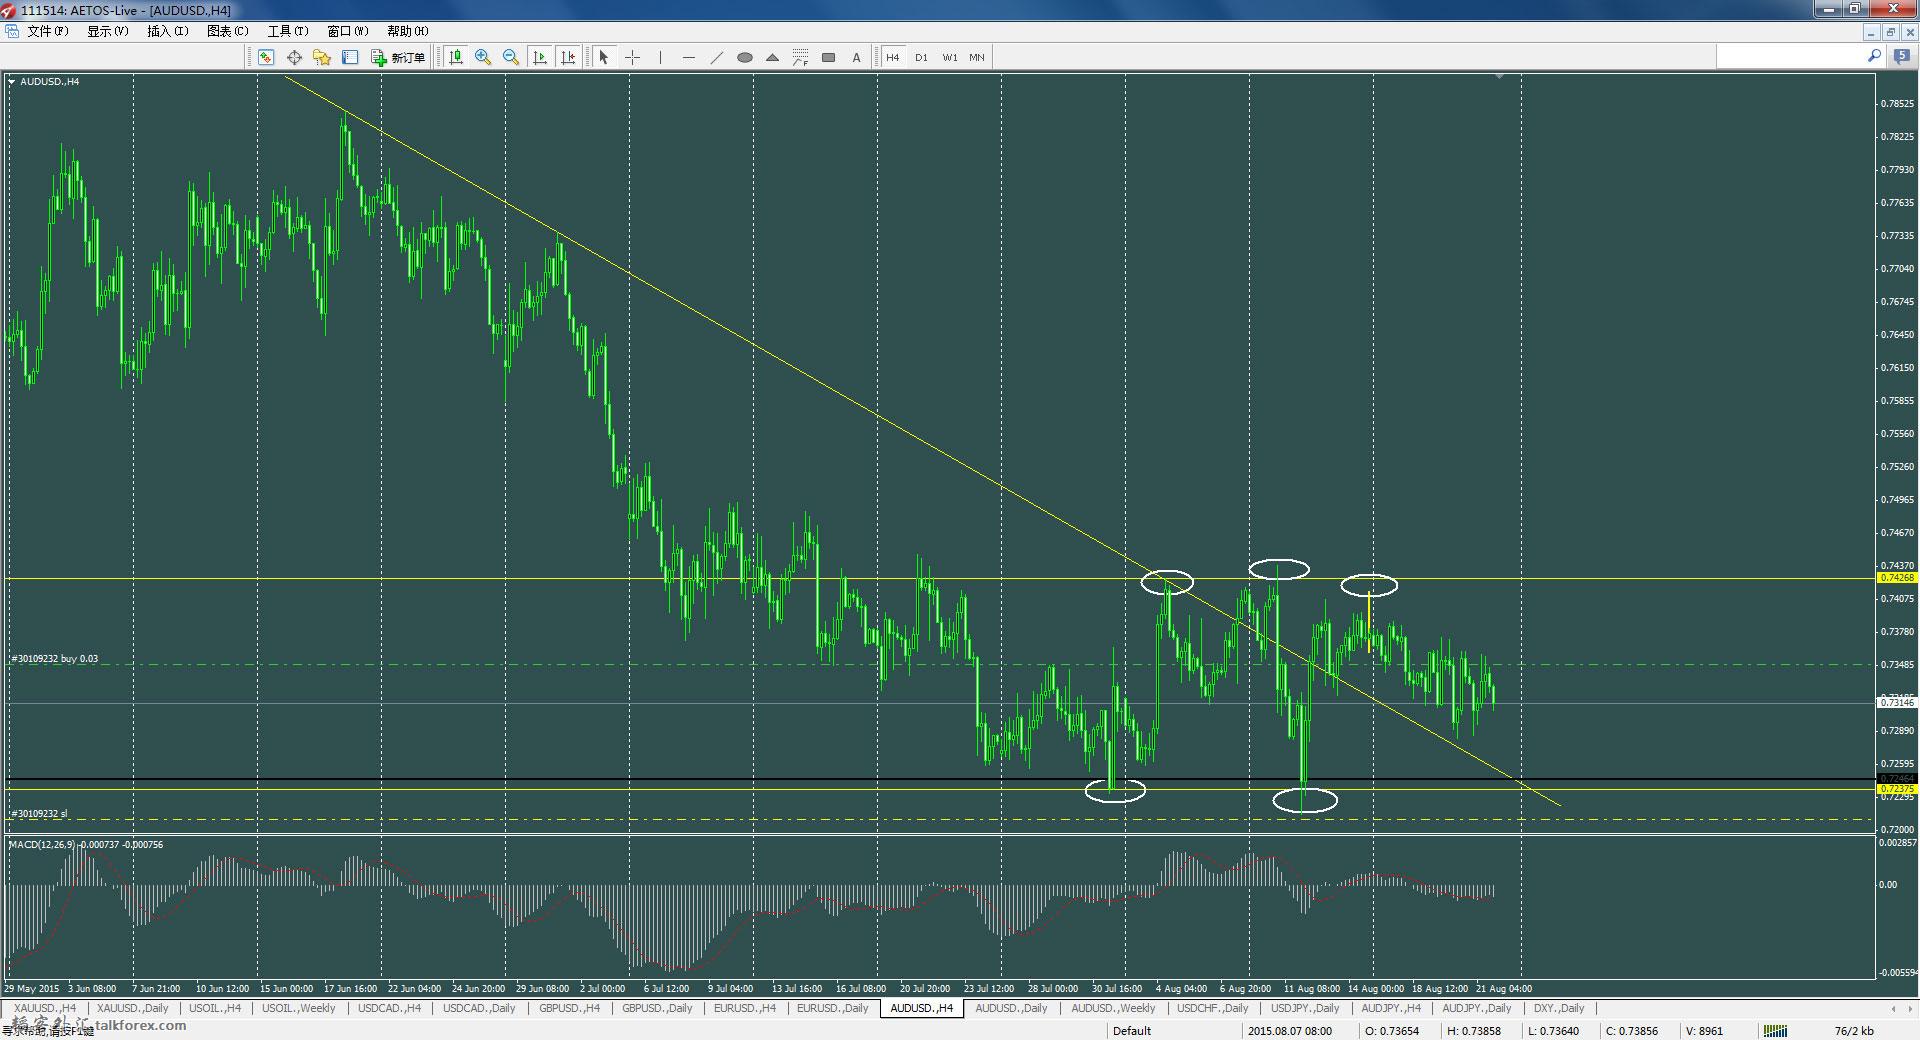Open the Data Window crosshair-target icon
The height and width of the screenshot is (1040, 1920).
coord(294,57)
